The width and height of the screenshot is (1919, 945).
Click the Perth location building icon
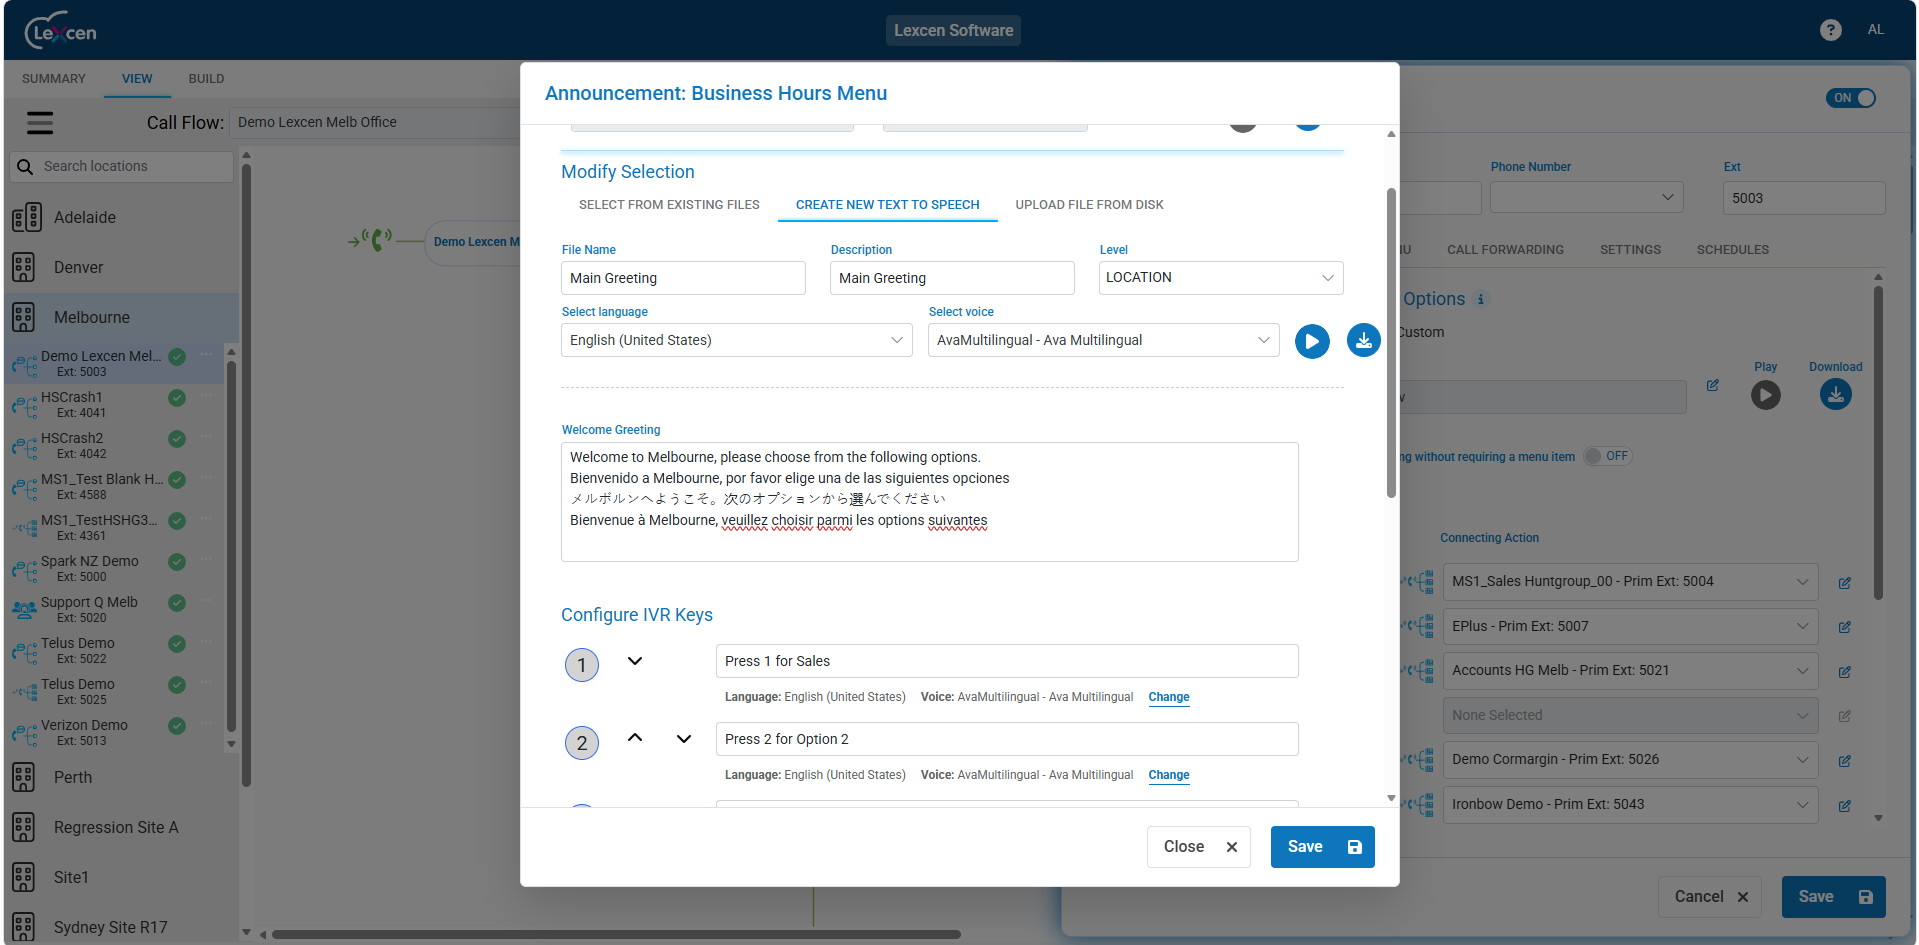24,777
